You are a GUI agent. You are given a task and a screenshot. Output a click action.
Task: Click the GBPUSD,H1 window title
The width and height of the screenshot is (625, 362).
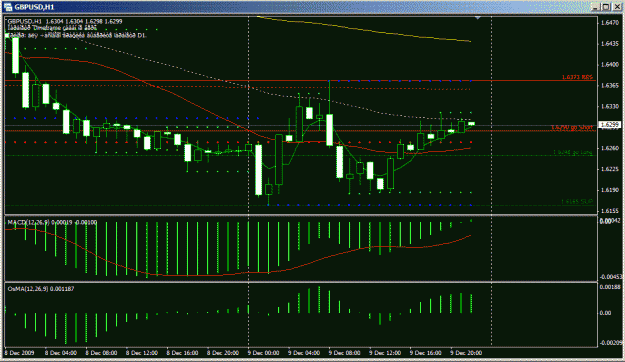tap(34, 7)
